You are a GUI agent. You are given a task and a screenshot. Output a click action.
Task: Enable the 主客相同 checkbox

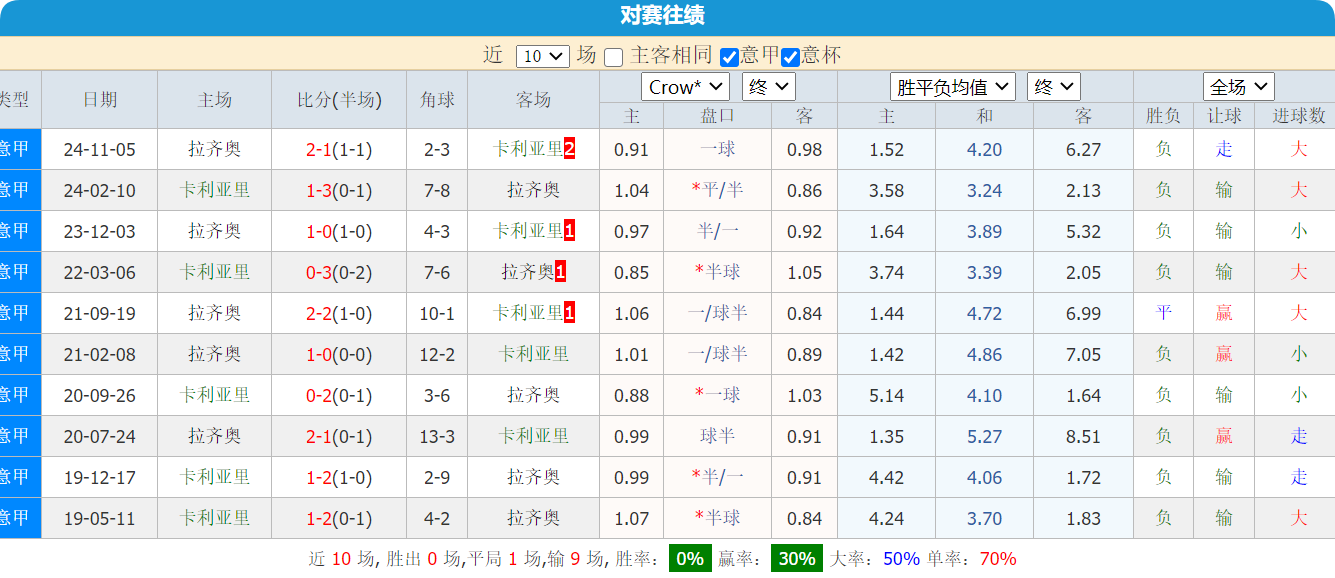[614, 56]
